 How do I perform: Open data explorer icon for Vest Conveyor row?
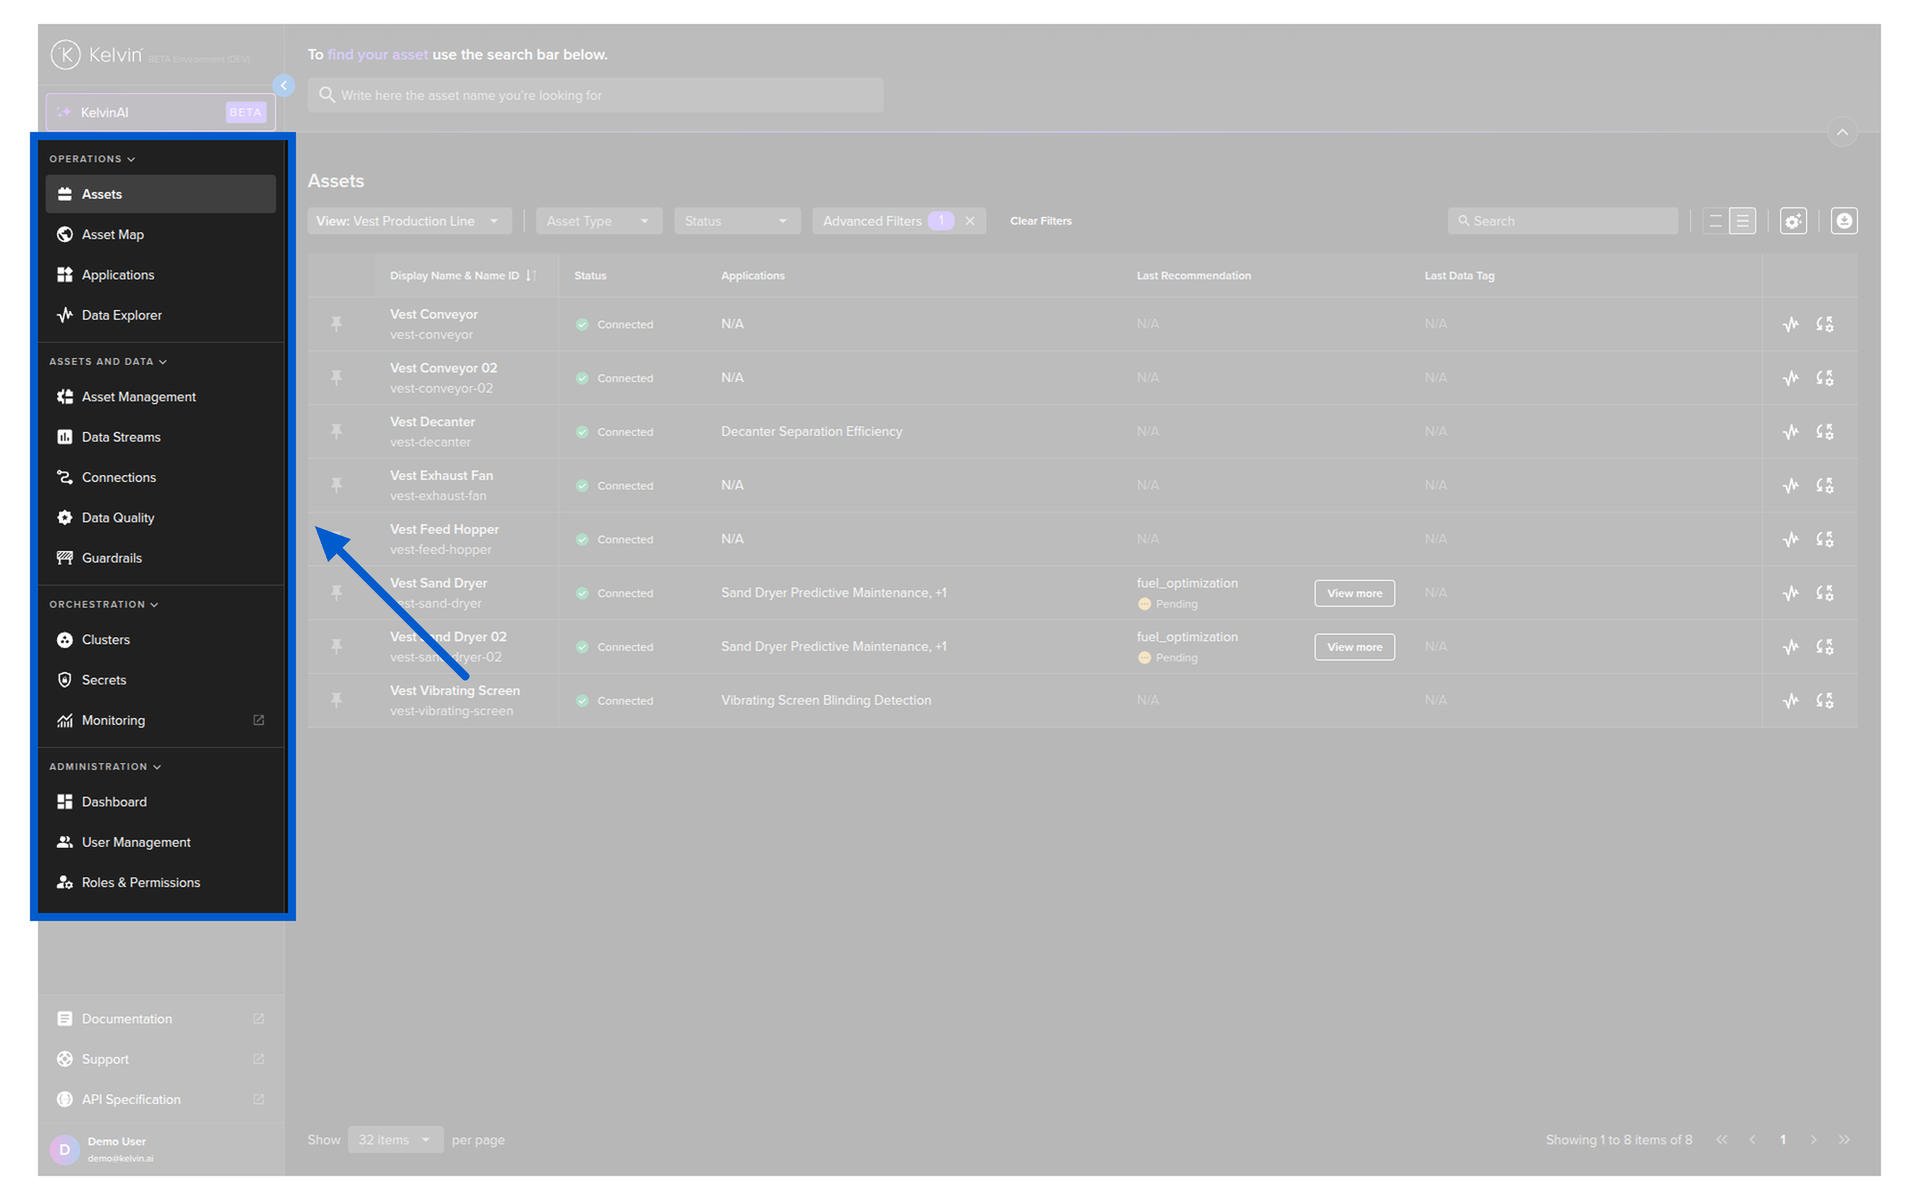pyautogui.click(x=1790, y=324)
